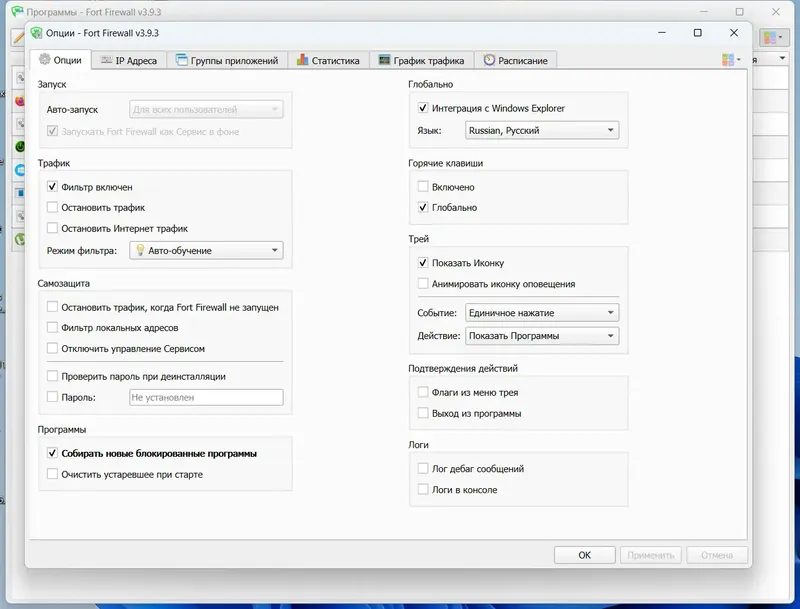Viewport: 800px width, 609px height.
Task: Enable Фильтр локальных адресов
Action: click(52, 327)
